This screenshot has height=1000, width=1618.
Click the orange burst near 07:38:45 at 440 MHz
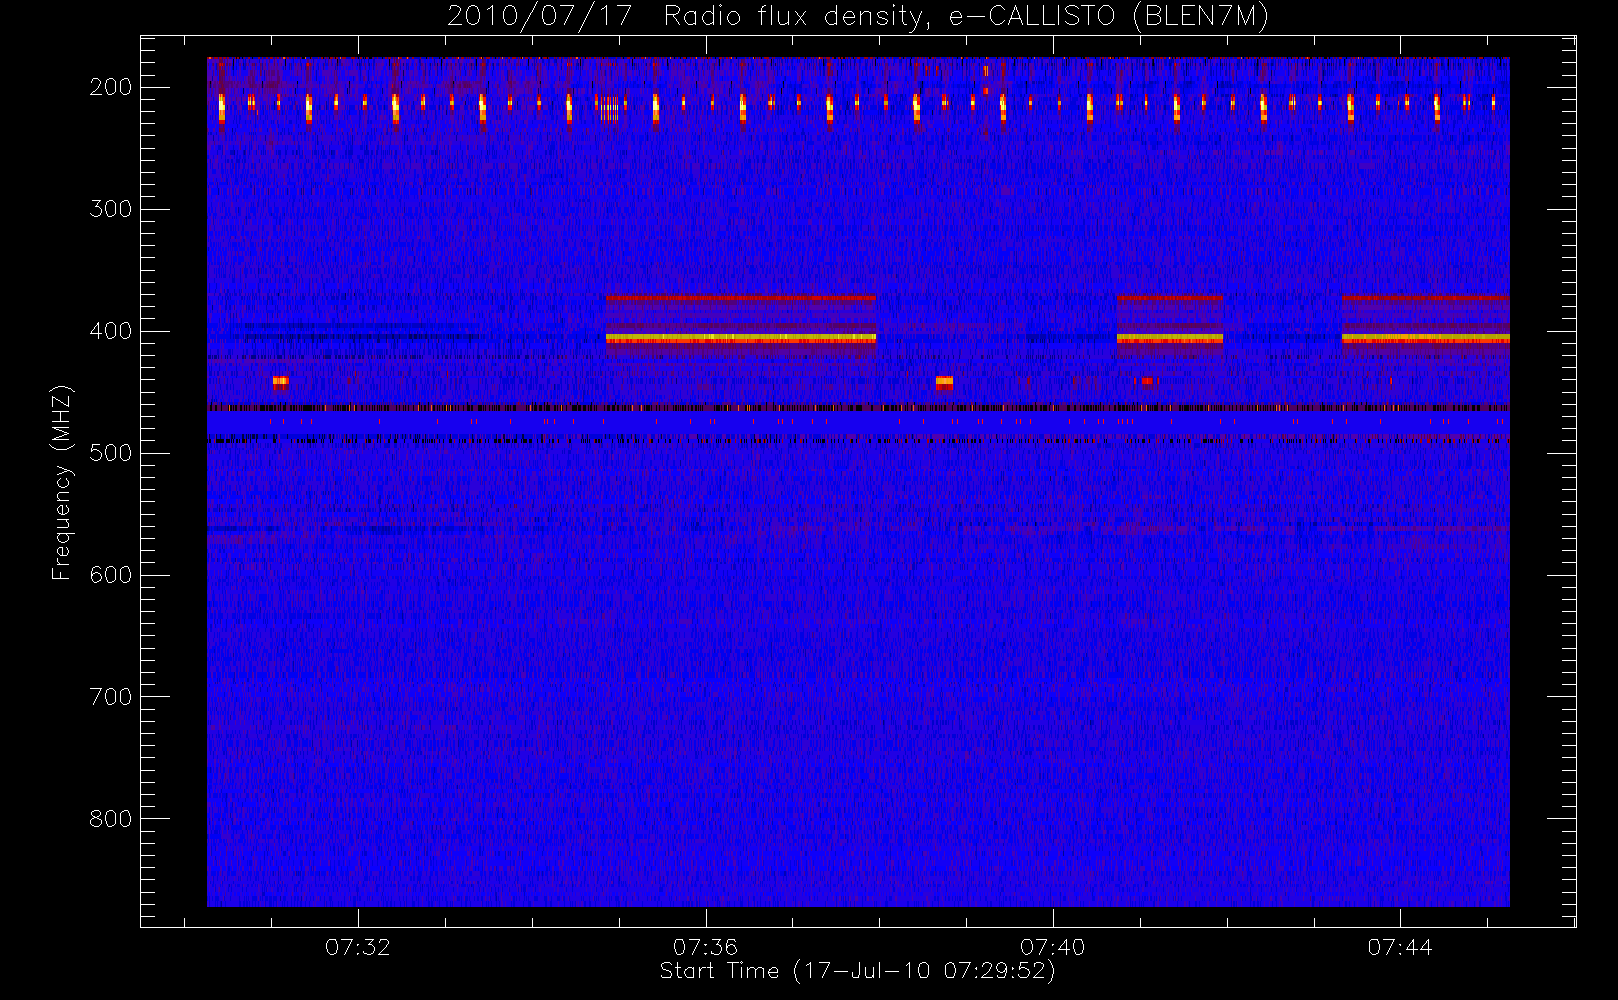click(944, 382)
